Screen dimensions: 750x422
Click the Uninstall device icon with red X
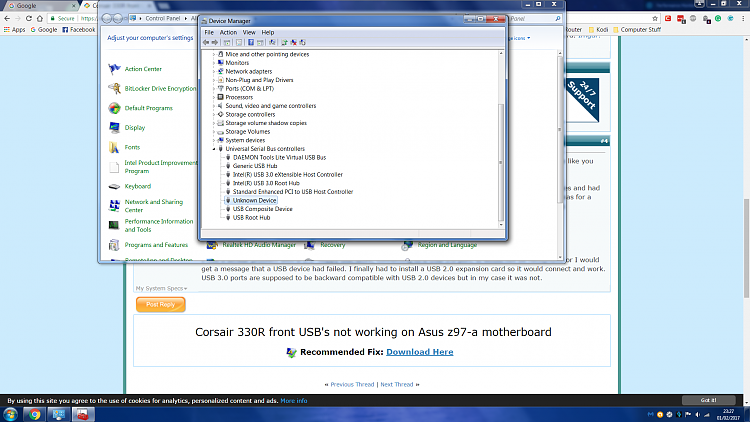(293, 43)
